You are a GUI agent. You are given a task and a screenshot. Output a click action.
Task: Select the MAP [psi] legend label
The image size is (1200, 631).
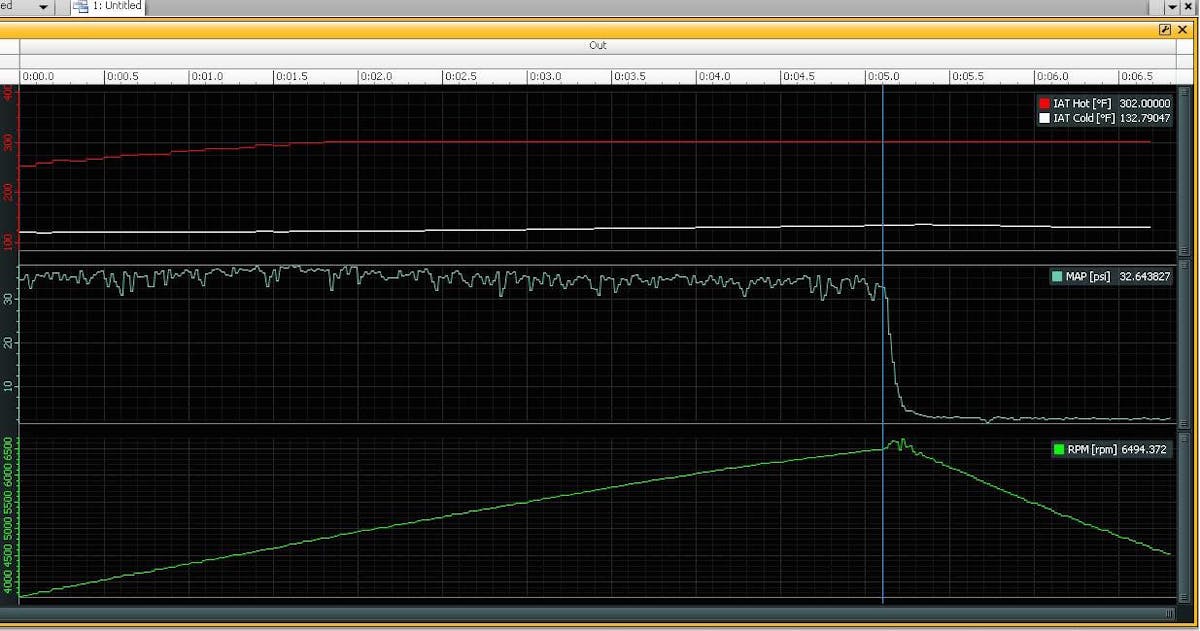point(1090,277)
